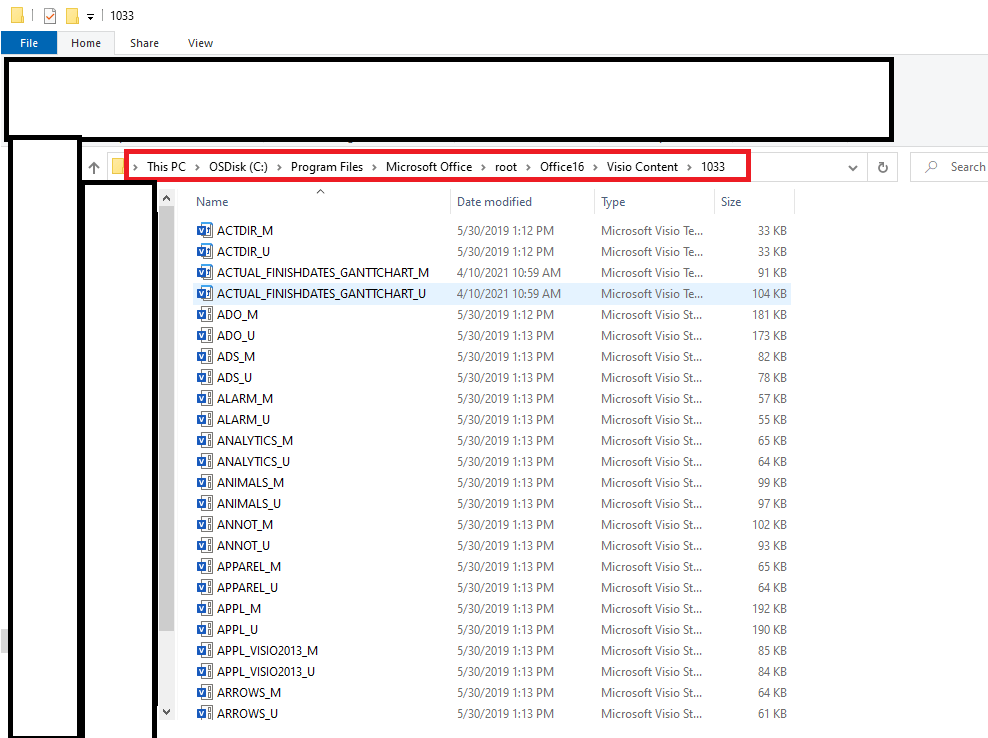This screenshot has width=988, height=738.
Task: Select the ACTDIR_M file icon
Action: [204, 231]
